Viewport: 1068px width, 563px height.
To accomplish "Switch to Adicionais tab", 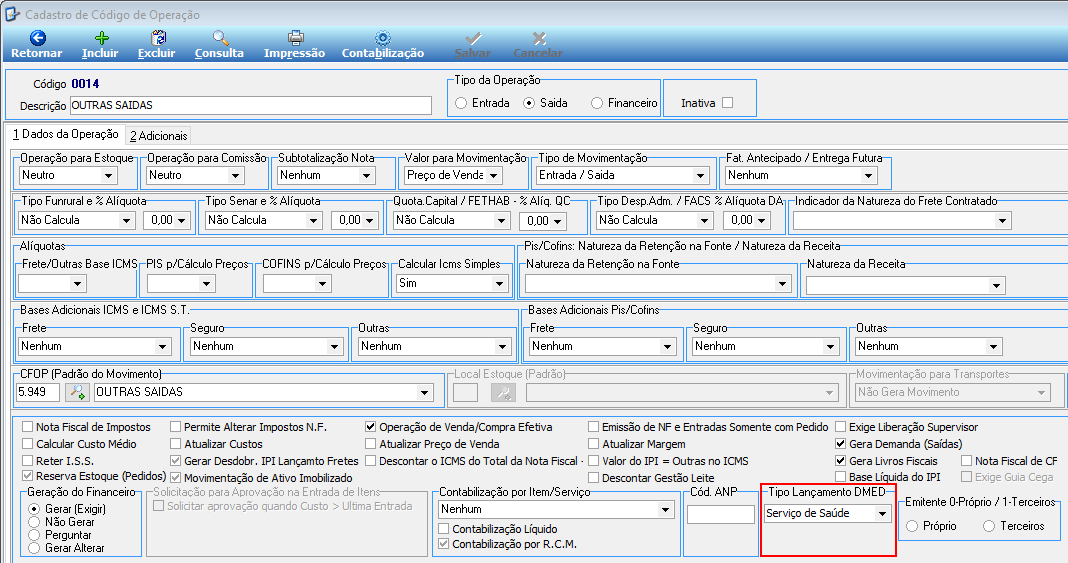I will coord(159,135).
